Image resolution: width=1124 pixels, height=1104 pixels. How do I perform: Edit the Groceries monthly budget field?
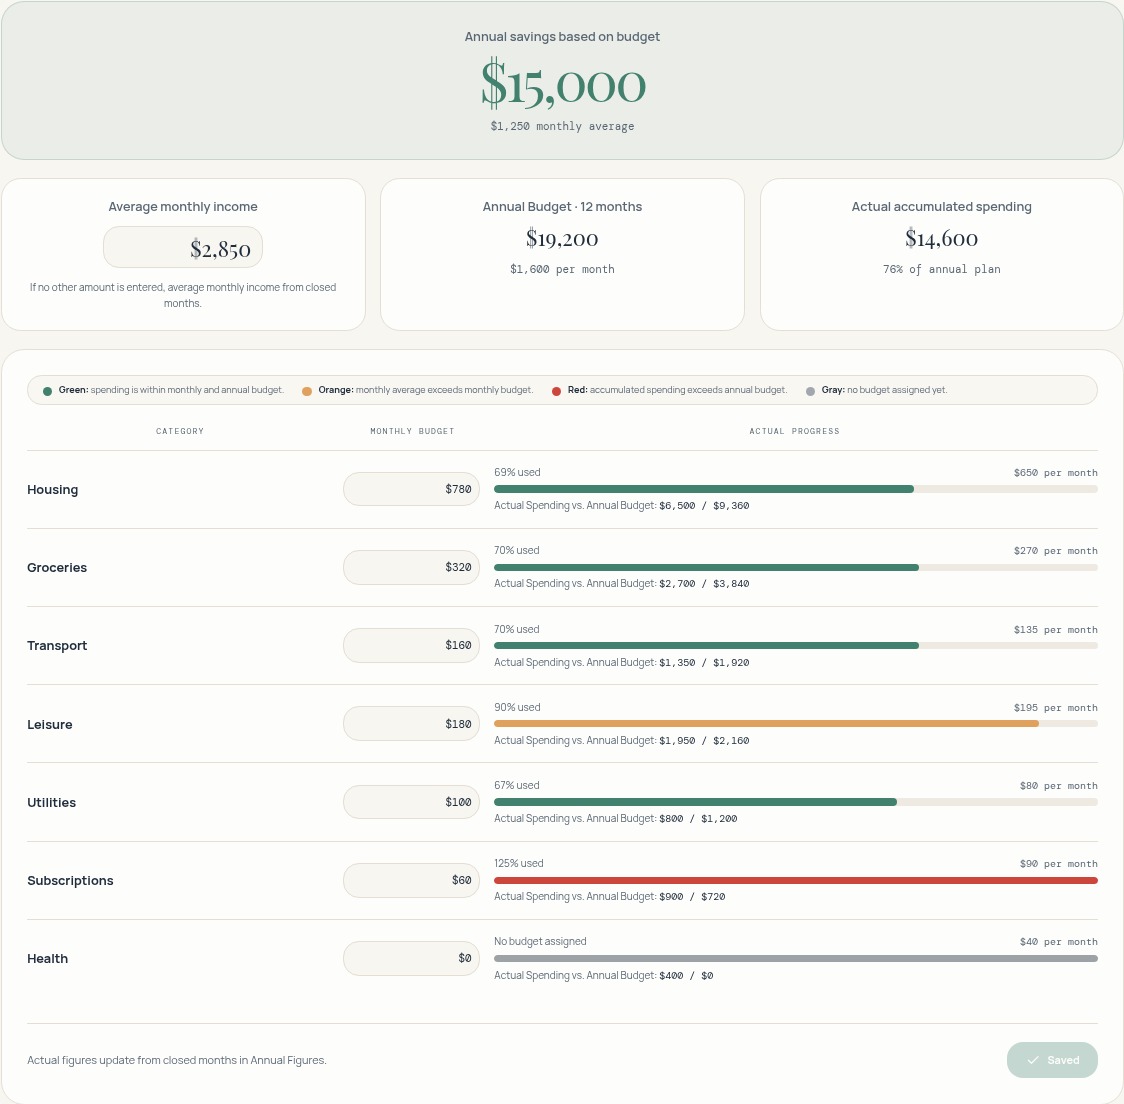pyautogui.click(x=411, y=567)
